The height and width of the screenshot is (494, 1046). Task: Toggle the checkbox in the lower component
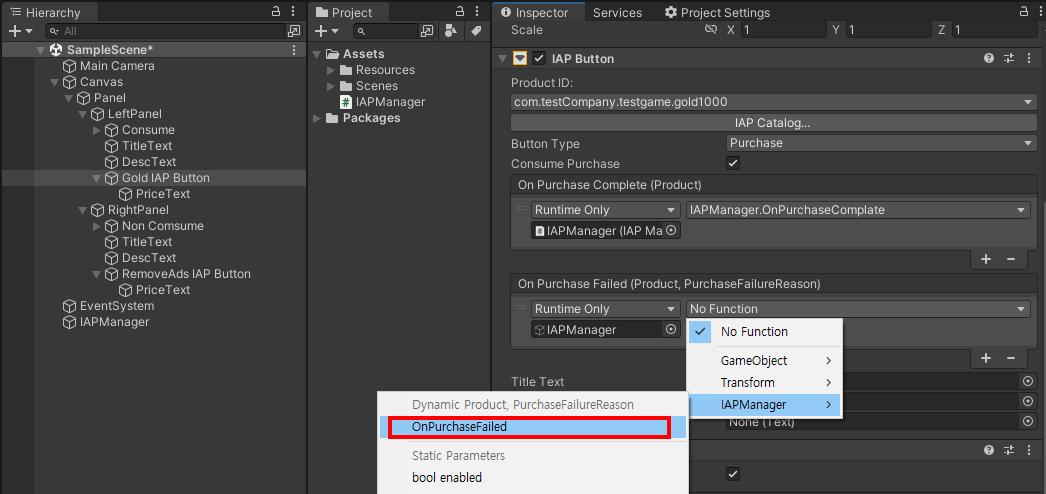click(x=732, y=474)
